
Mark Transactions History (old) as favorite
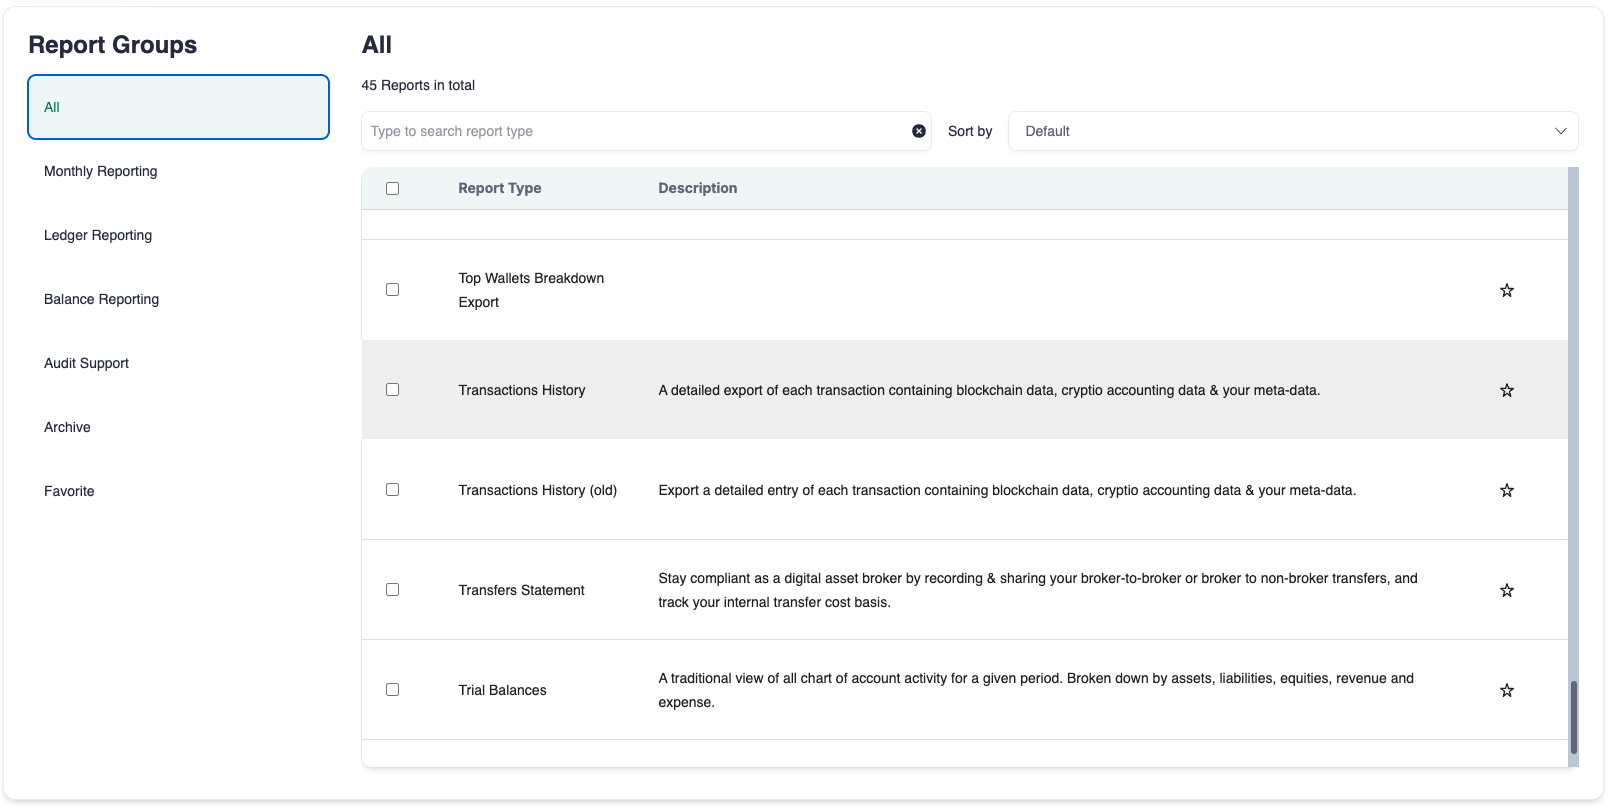(1506, 490)
